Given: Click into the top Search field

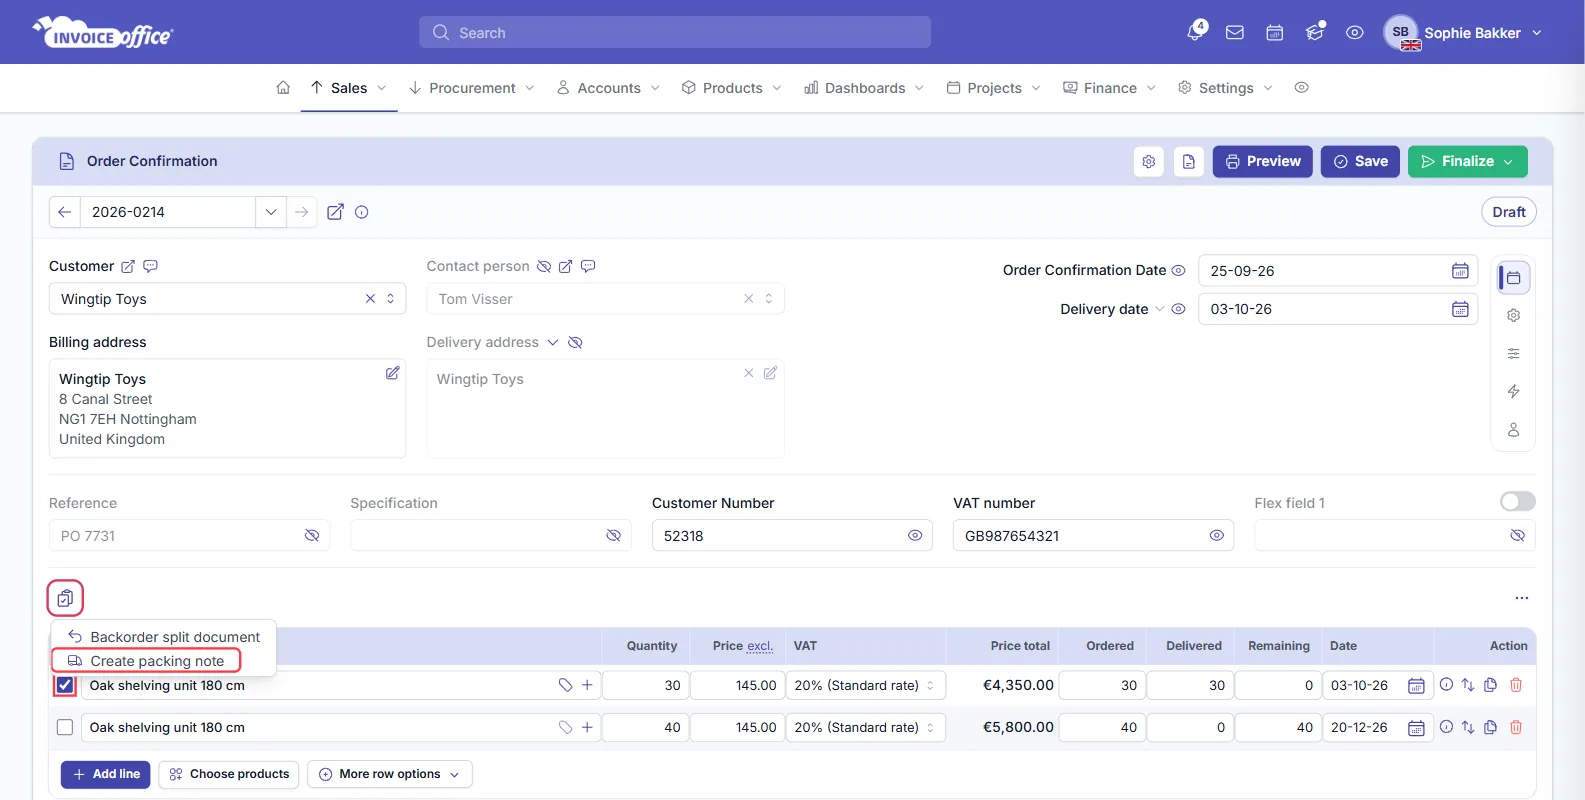Looking at the screenshot, I should coord(675,32).
